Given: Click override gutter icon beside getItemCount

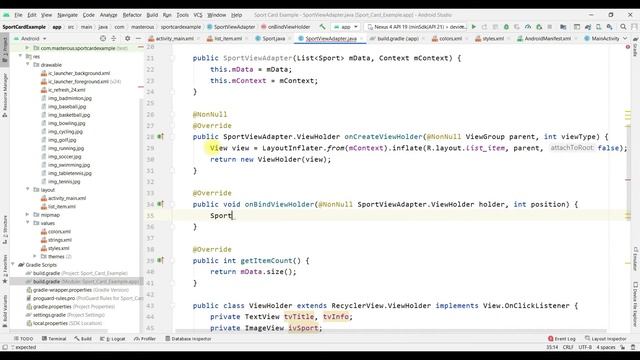Looking at the screenshot, I should 160,260.
